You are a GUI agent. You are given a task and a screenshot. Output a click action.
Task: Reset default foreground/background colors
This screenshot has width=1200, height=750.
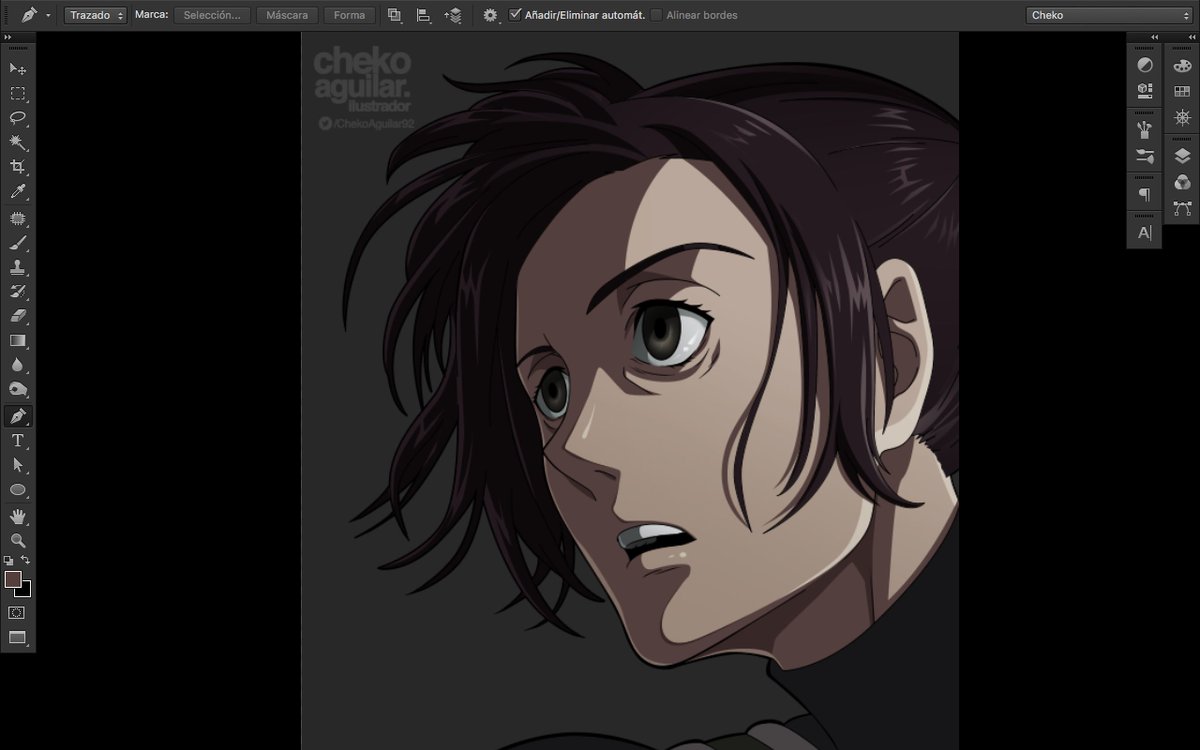(x=9, y=561)
